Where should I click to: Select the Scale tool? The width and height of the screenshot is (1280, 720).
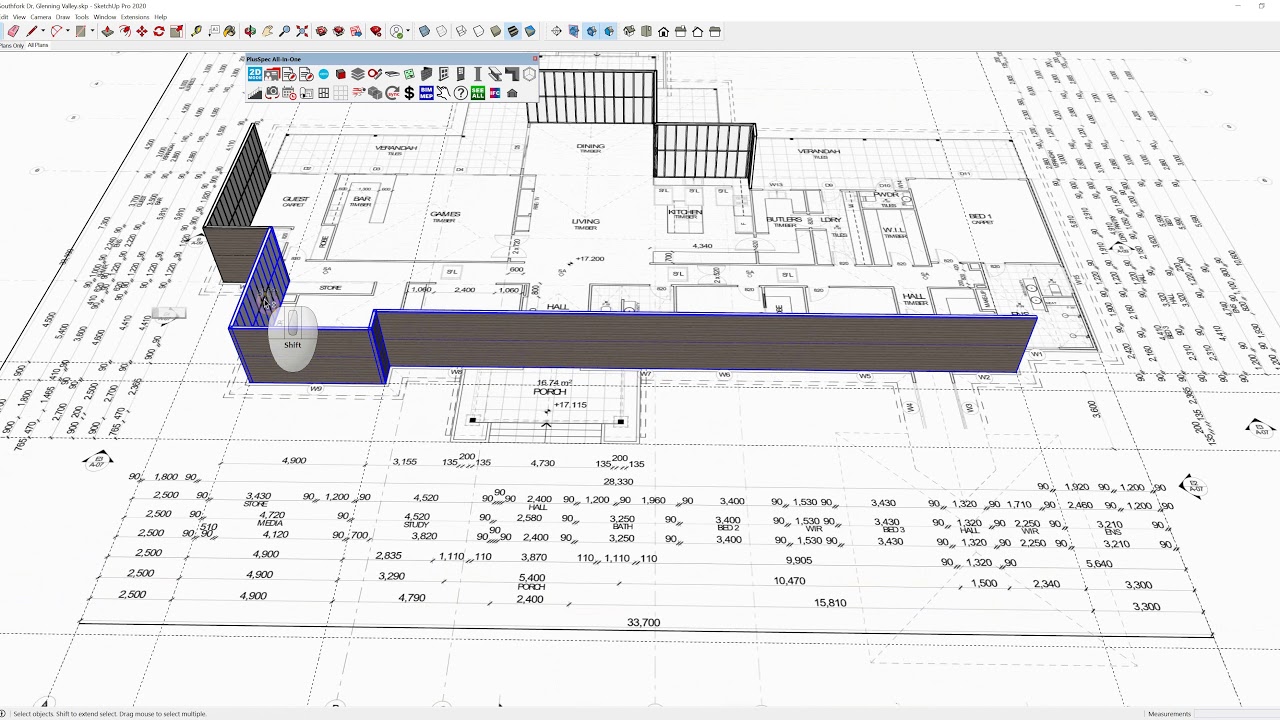click(x=177, y=32)
